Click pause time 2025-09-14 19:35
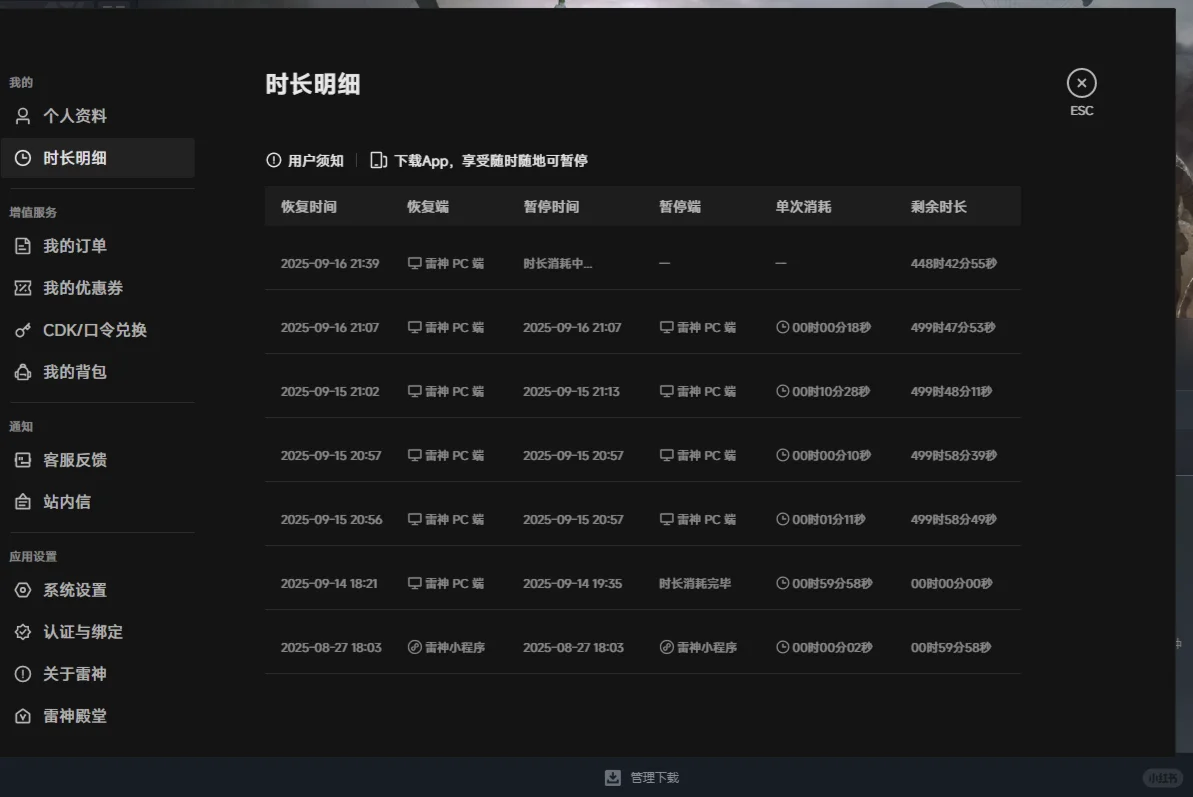 click(572, 583)
